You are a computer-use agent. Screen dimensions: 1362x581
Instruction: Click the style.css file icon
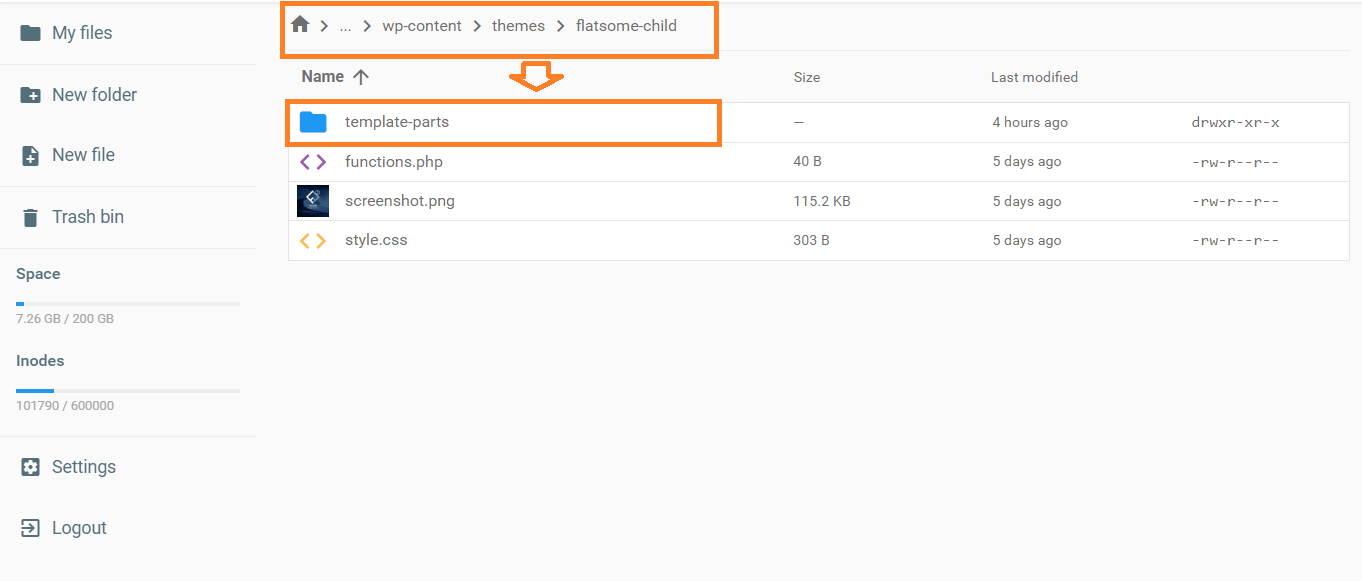(313, 241)
